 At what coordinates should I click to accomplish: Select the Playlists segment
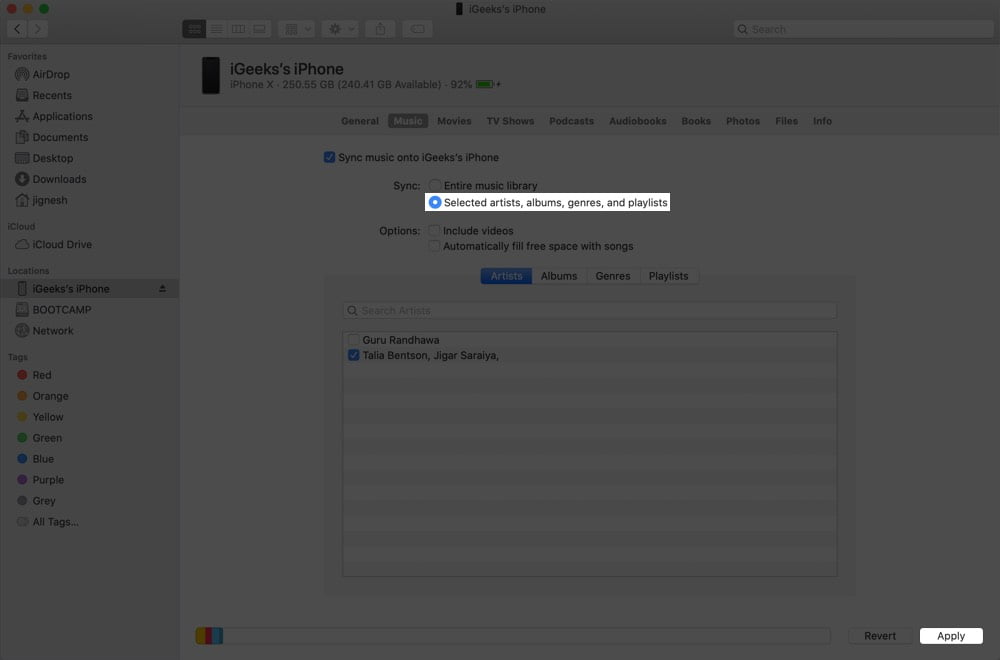pos(668,276)
